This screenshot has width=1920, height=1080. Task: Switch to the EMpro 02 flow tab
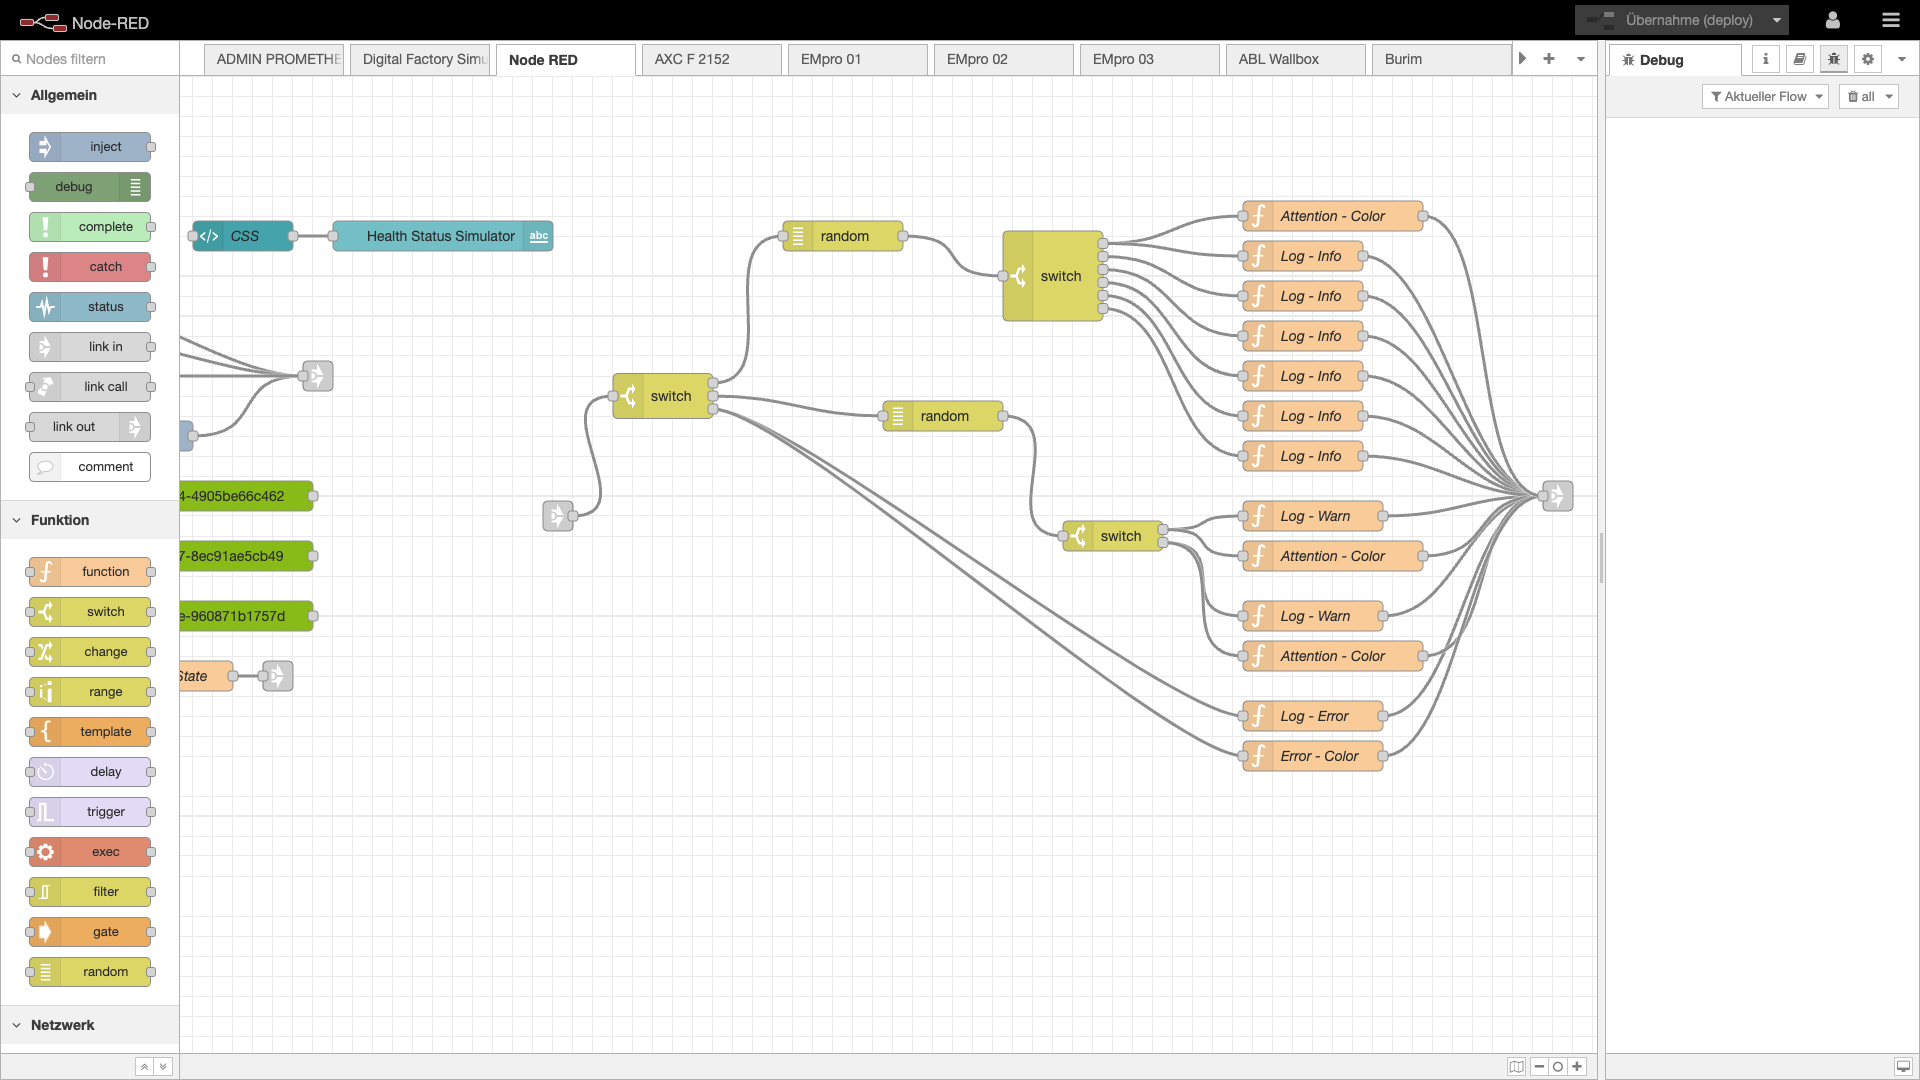pos(1003,59)
